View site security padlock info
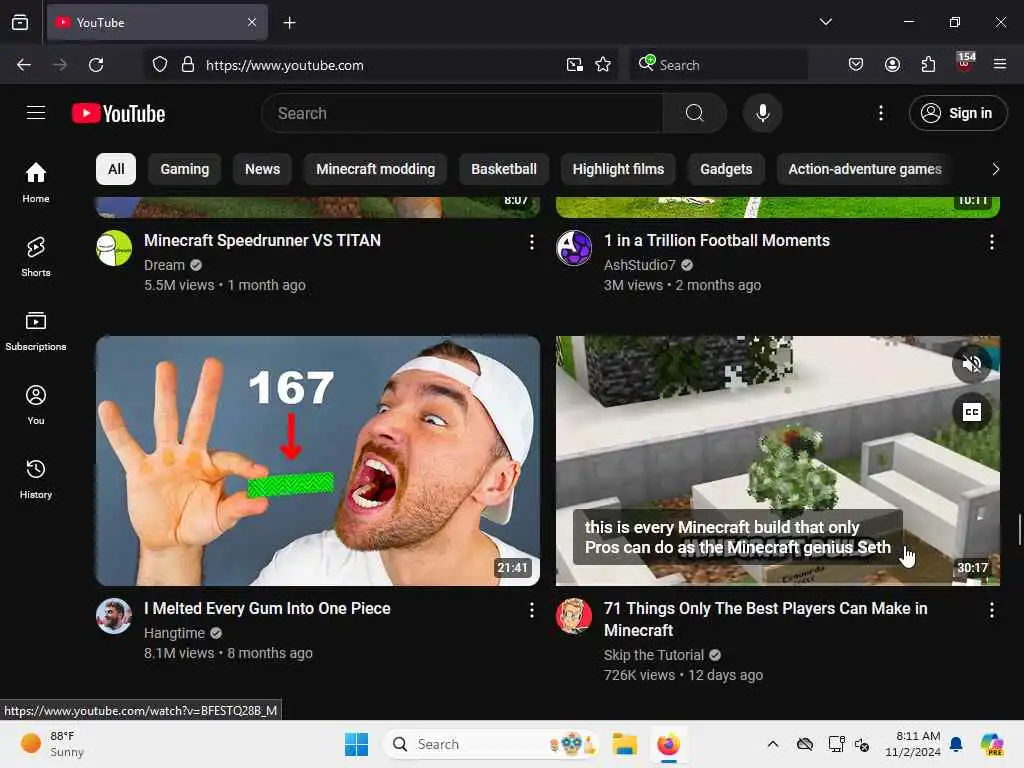1024x768 pixels. click(188, 65)
